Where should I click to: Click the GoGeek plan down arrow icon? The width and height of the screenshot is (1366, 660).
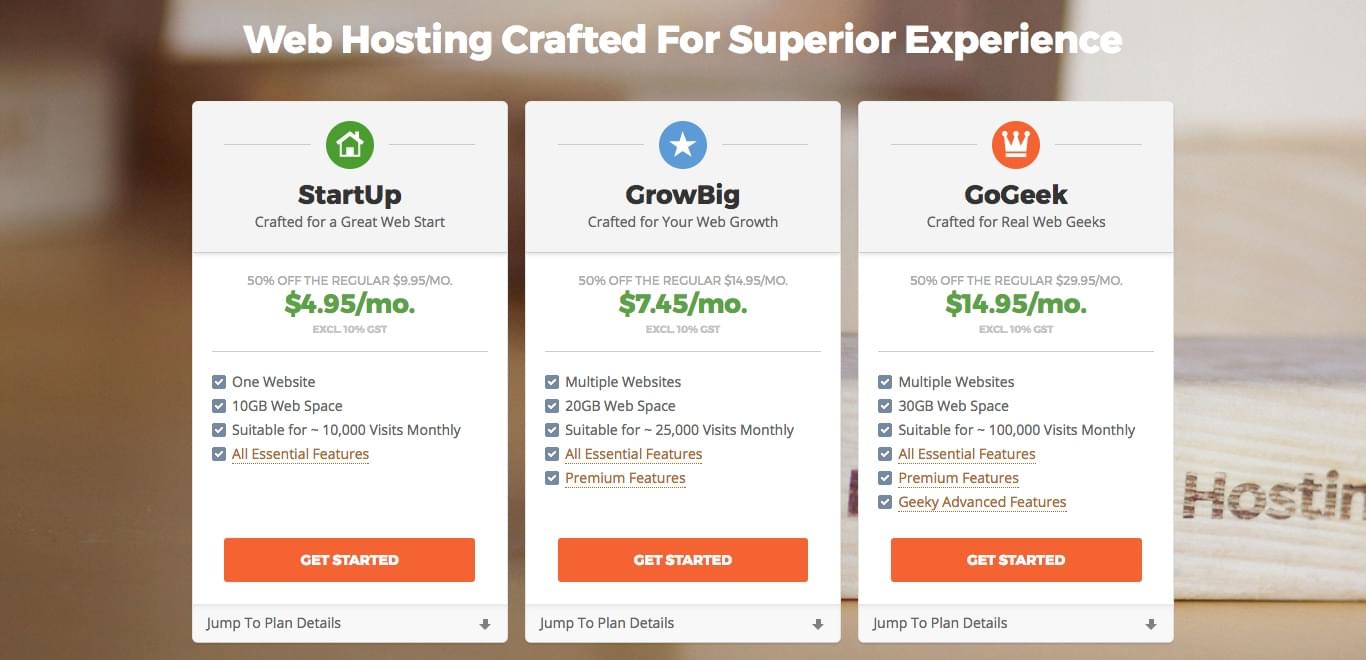1151,624
